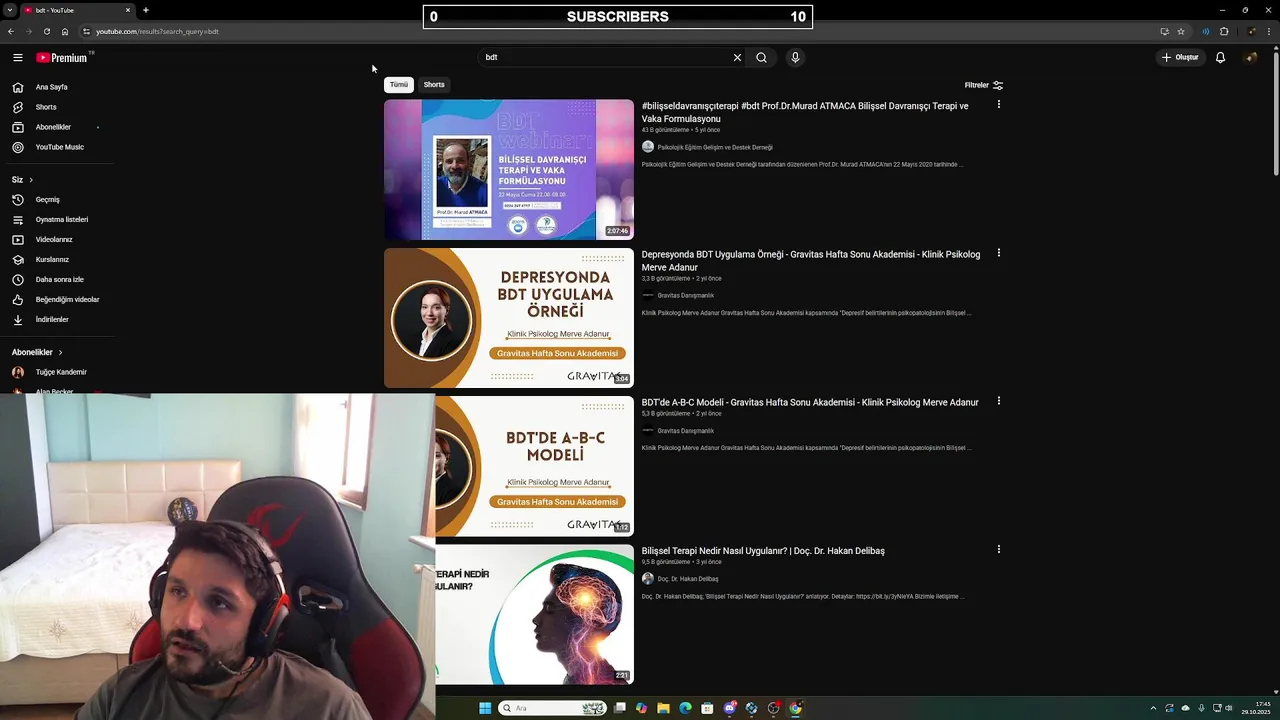The image size is (1280, 720).
Task: Expand the Abonelikler section header chevron
Action: pyautogui.click(x=60, y=352)
